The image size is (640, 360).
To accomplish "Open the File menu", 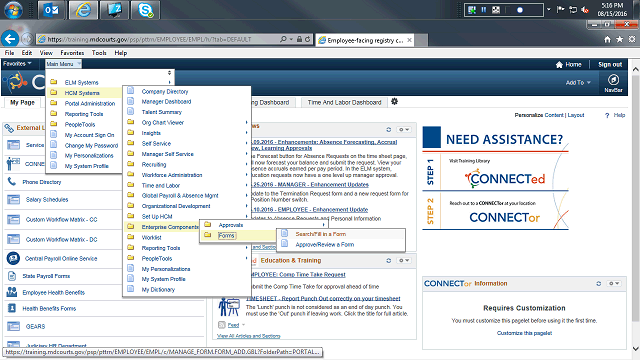I will tap(9, 53).
